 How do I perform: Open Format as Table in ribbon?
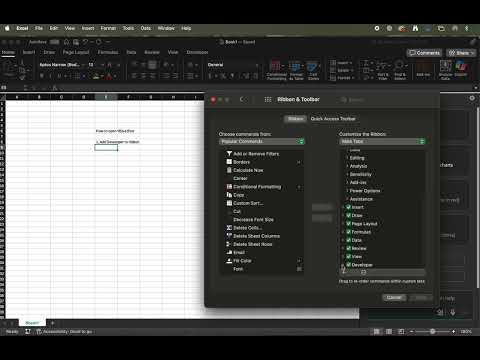coord(296,70)
